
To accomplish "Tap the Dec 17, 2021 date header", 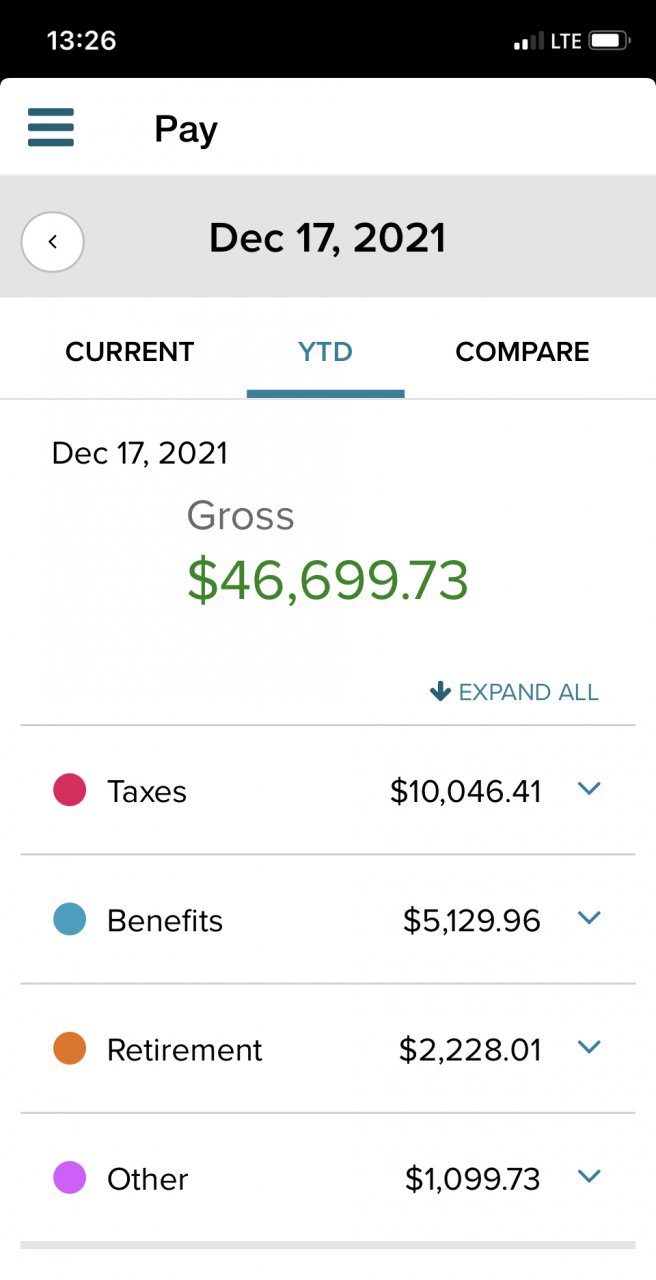I will (327, 238).
